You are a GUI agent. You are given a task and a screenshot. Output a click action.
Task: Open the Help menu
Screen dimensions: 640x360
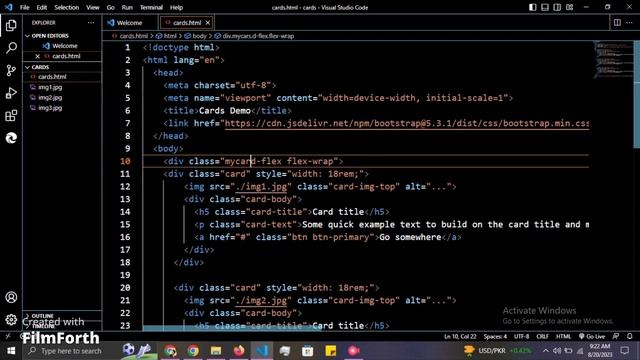click(176, 7)
